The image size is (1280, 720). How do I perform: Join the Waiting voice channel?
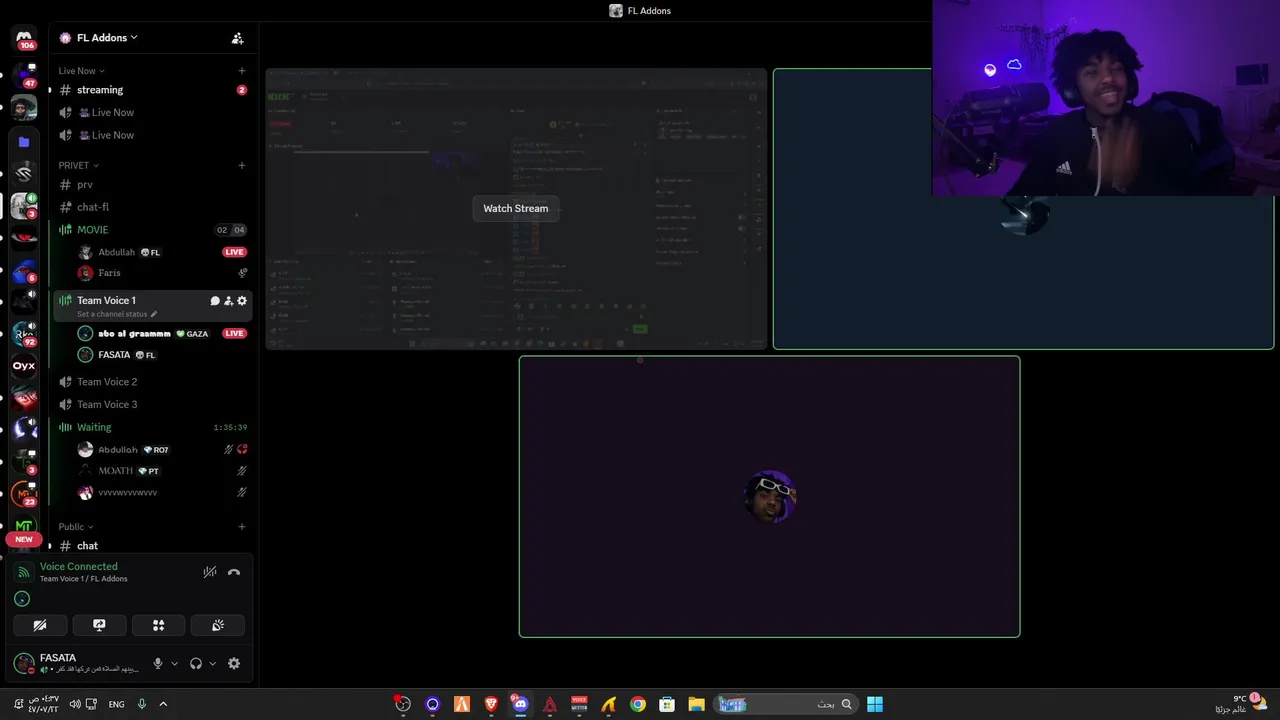click(x=152, y=428)
